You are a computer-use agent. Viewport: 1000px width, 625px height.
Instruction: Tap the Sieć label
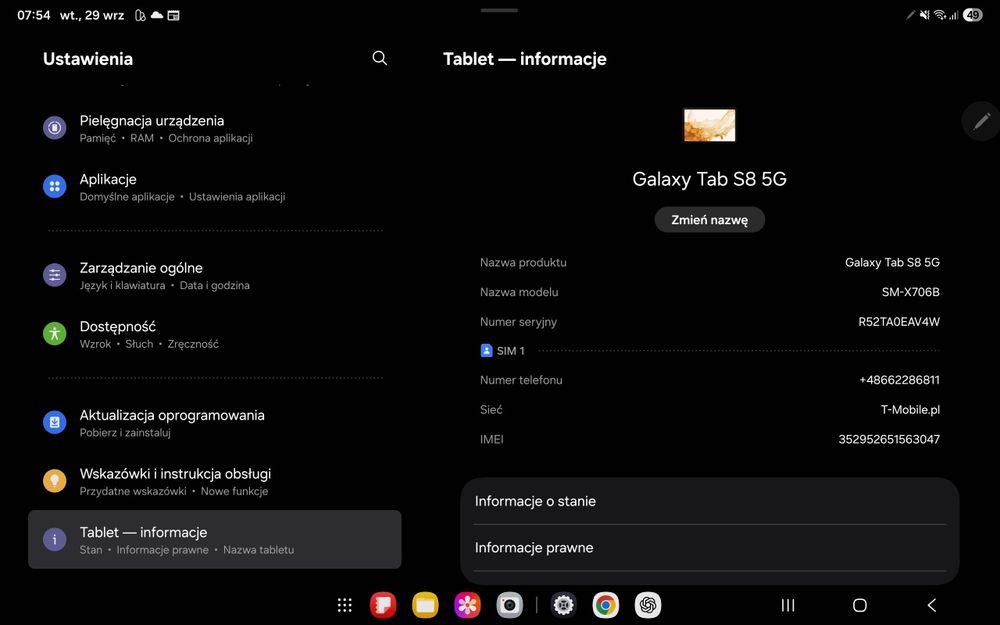pos(491,410)
